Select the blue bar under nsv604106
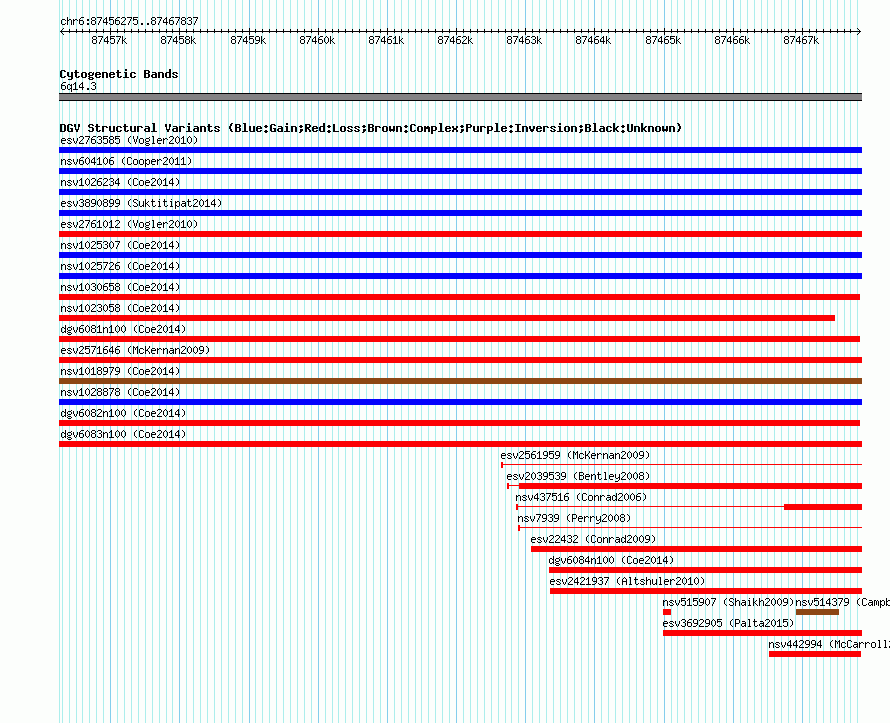 460,171
